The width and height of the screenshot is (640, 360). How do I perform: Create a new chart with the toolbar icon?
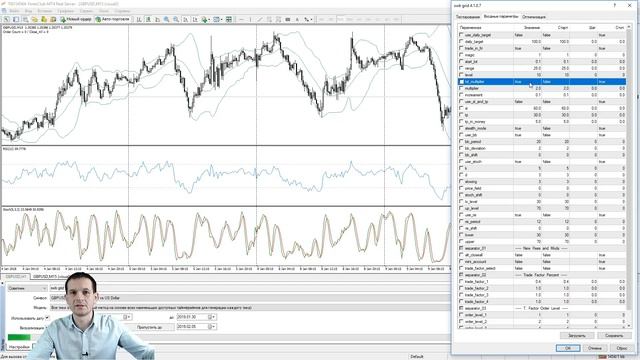7,19
